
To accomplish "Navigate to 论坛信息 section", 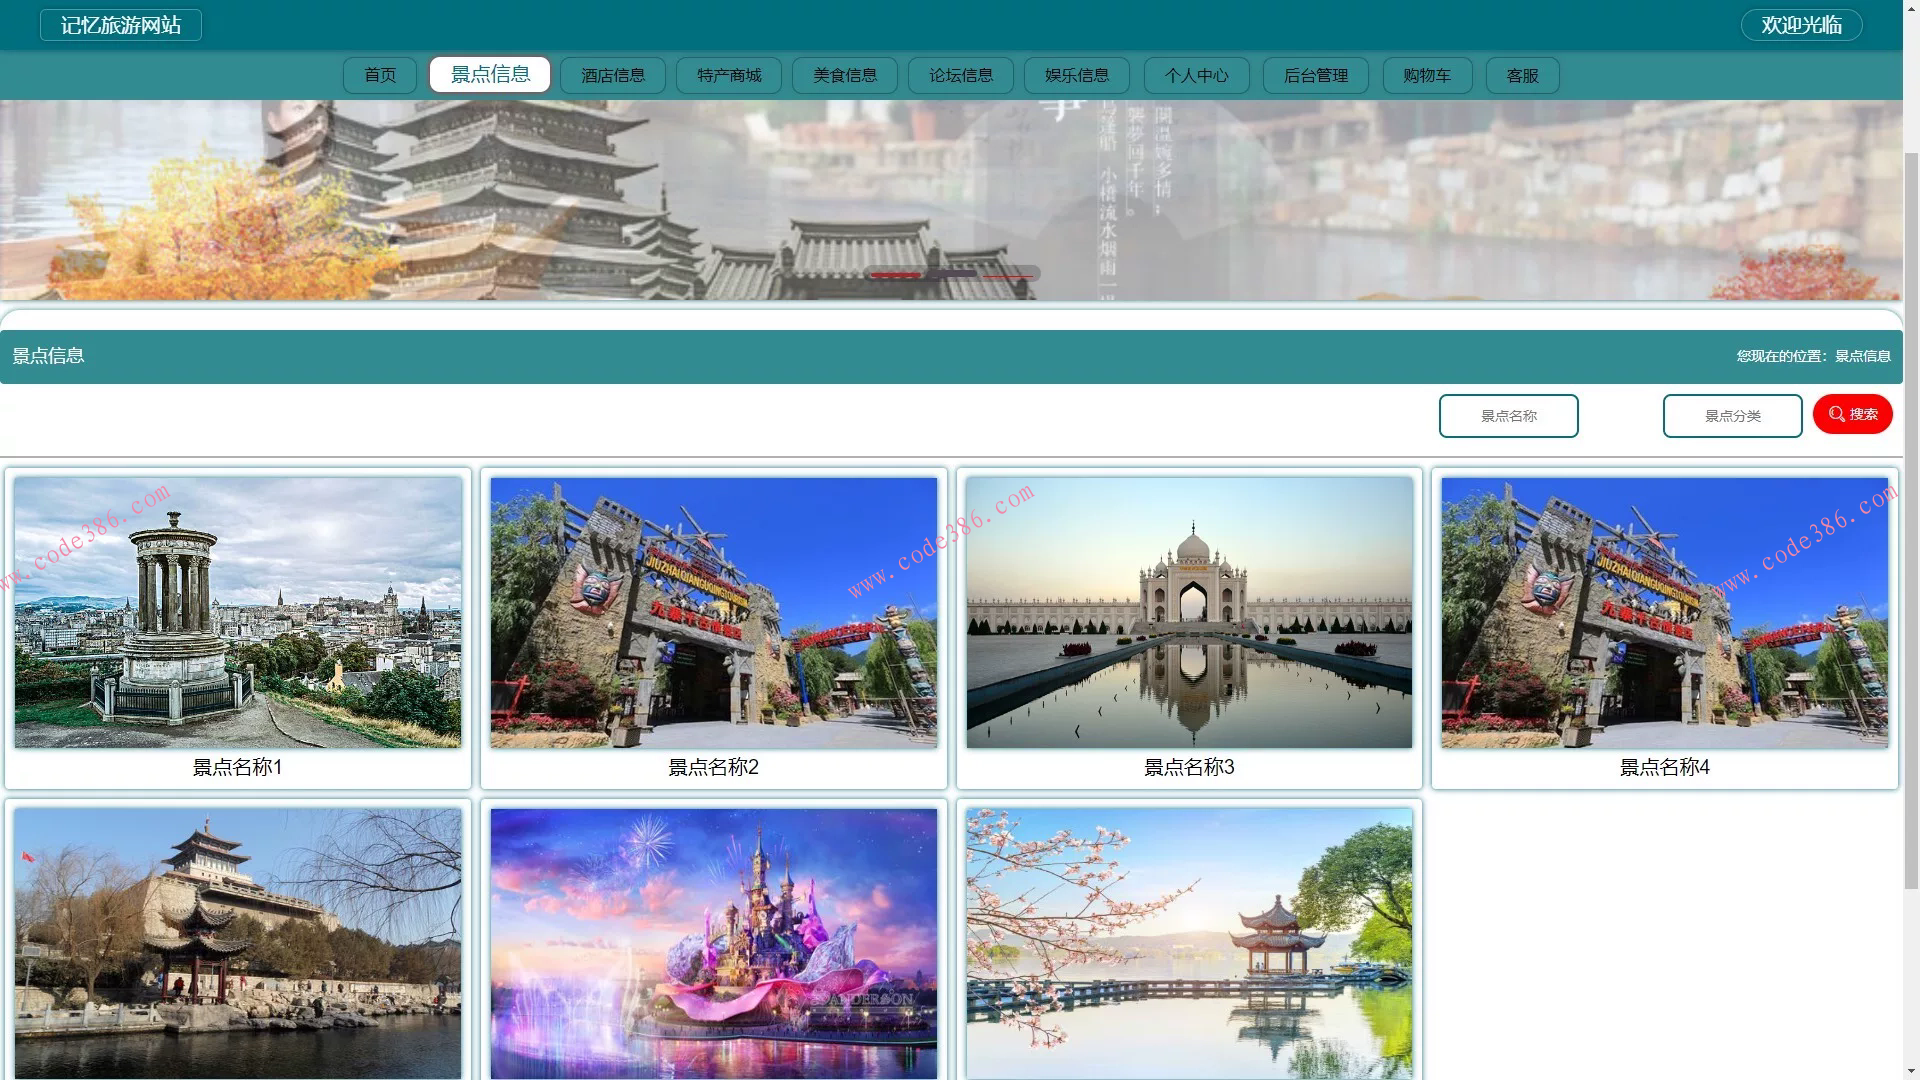I will tap(961, 76).
